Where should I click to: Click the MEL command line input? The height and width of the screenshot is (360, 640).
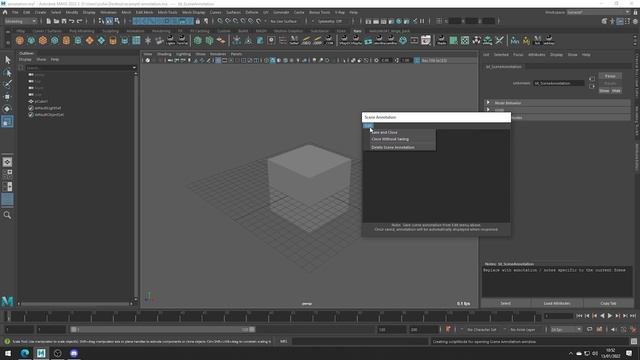point(360,342)
